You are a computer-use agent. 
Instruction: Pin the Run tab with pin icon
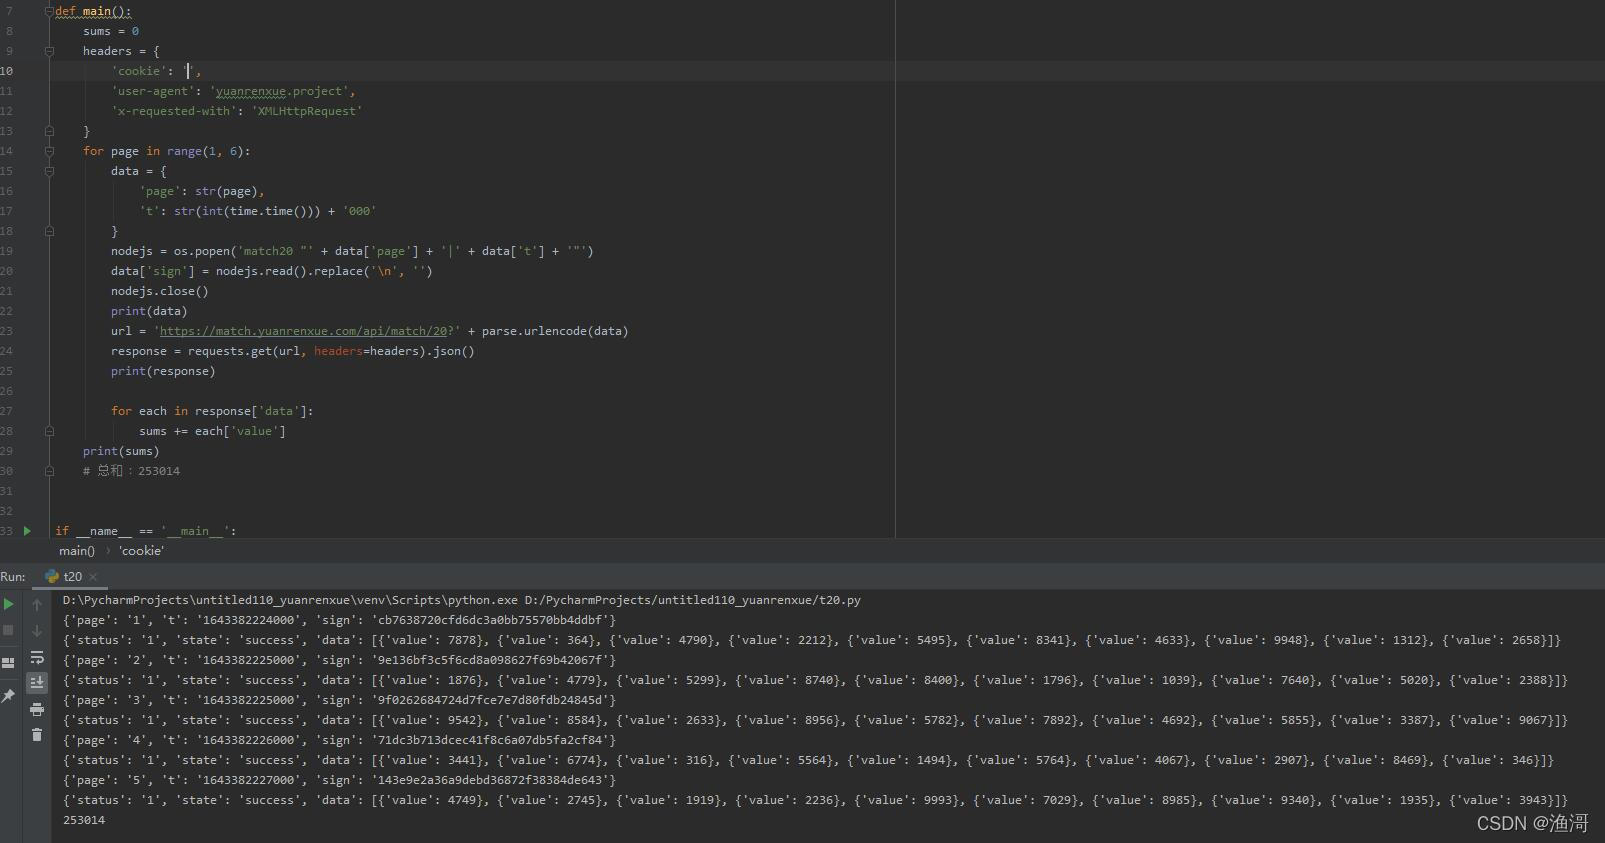coord(9,695)
